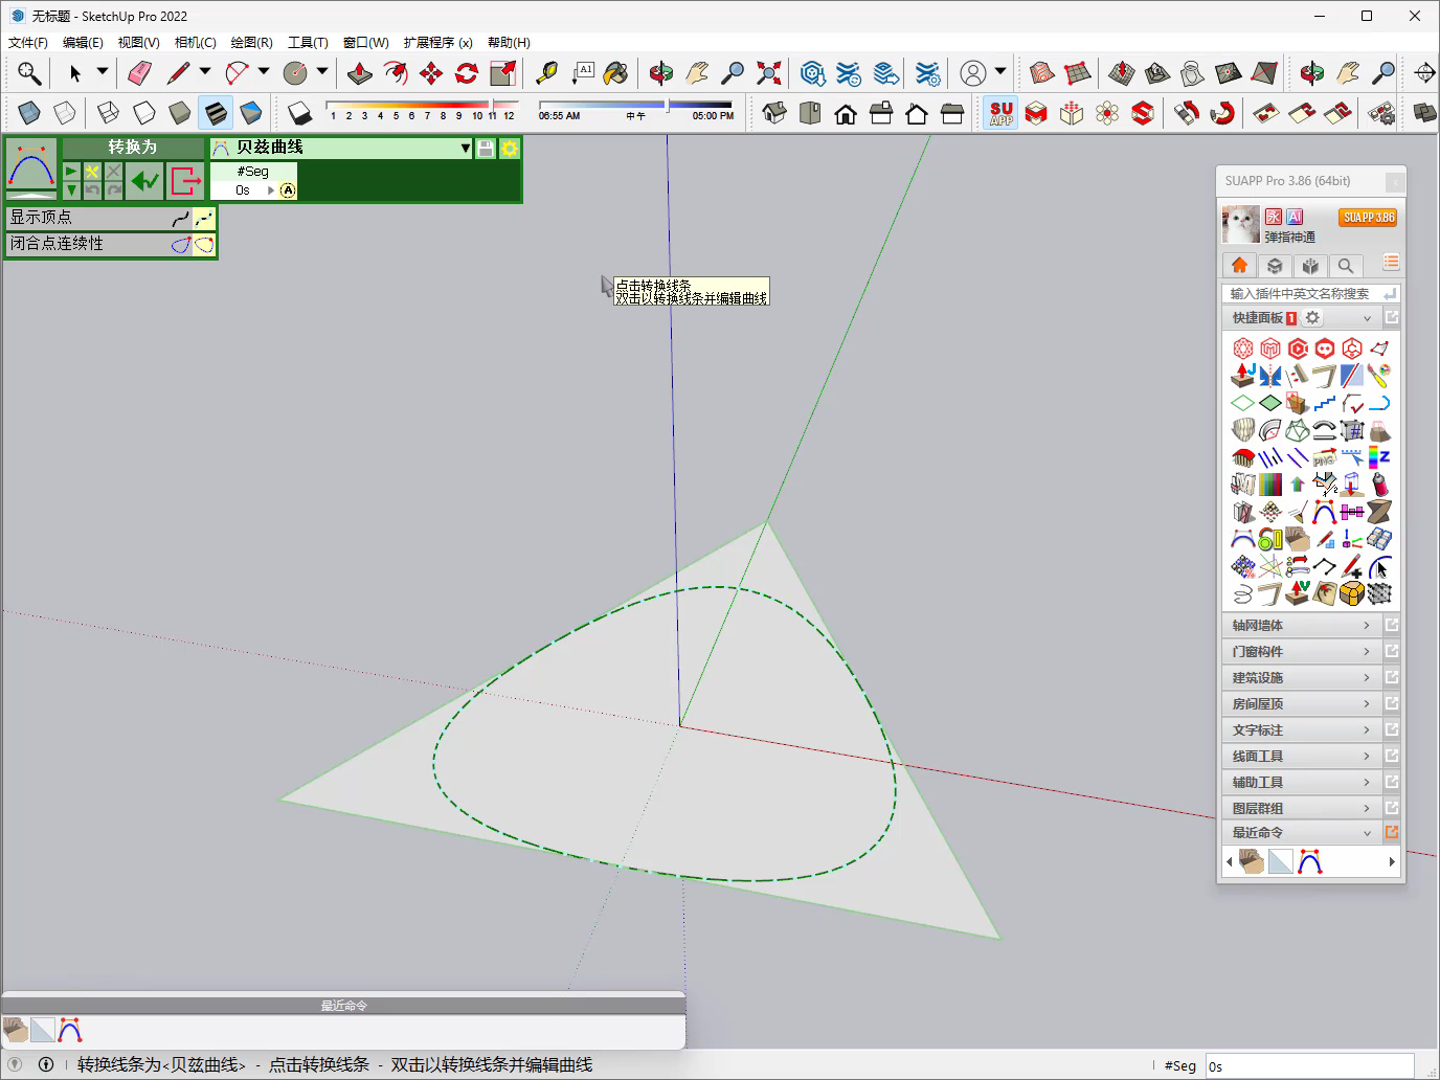Click the Zoom Extents tool
This screenshot has width=1440, height=1080.
tap(768, 73)
